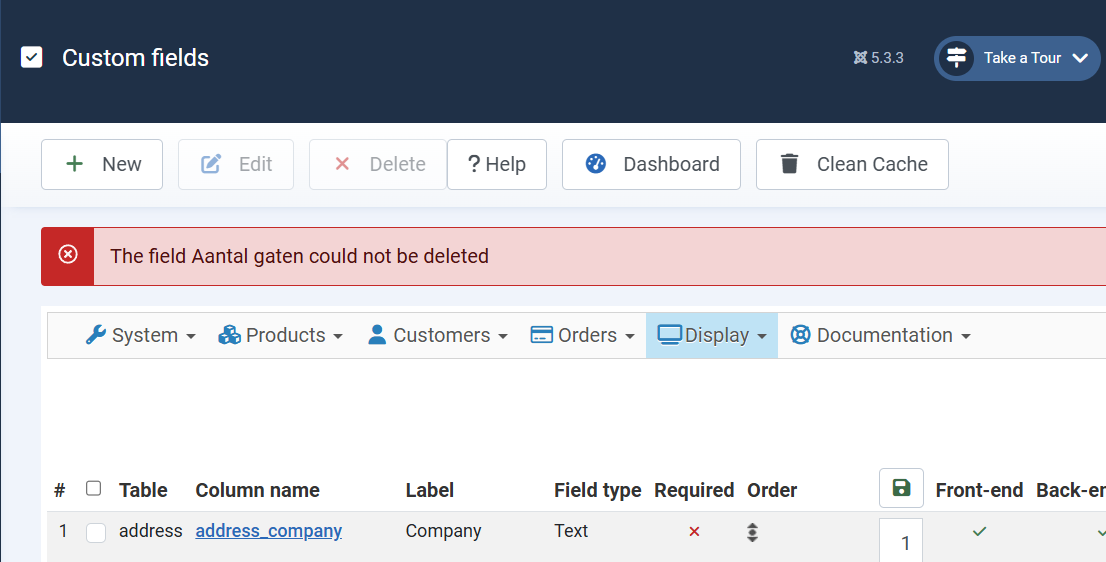Viewport: 1106px width, 562px height.
Task: Click the signpost icon in Take a Tour
Action: [957, 58]
